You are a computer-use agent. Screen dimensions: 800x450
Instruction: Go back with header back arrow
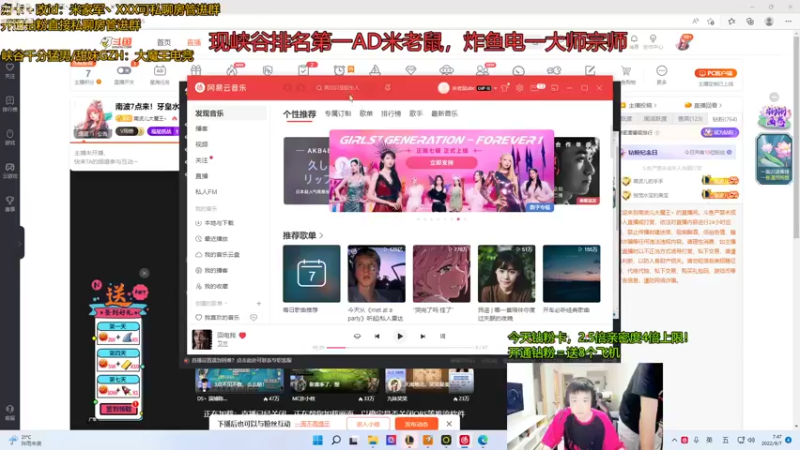[287, 88]
